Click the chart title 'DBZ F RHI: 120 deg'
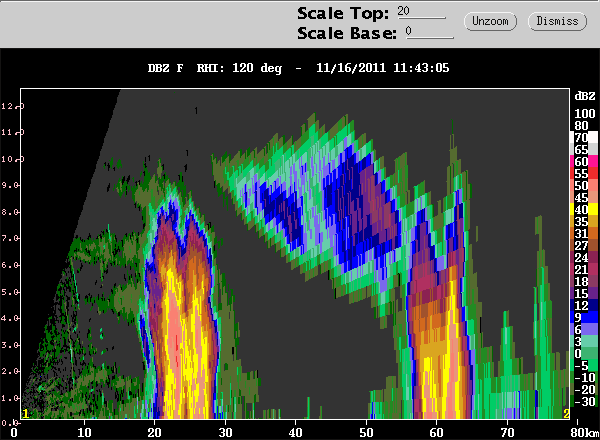Screen dimensions: 600x440 (215, 68)
